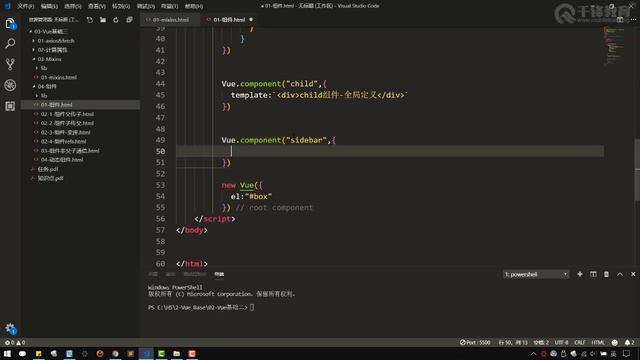Split the terminal pane
Screen dimensions: 640x360
pos(593,274)
